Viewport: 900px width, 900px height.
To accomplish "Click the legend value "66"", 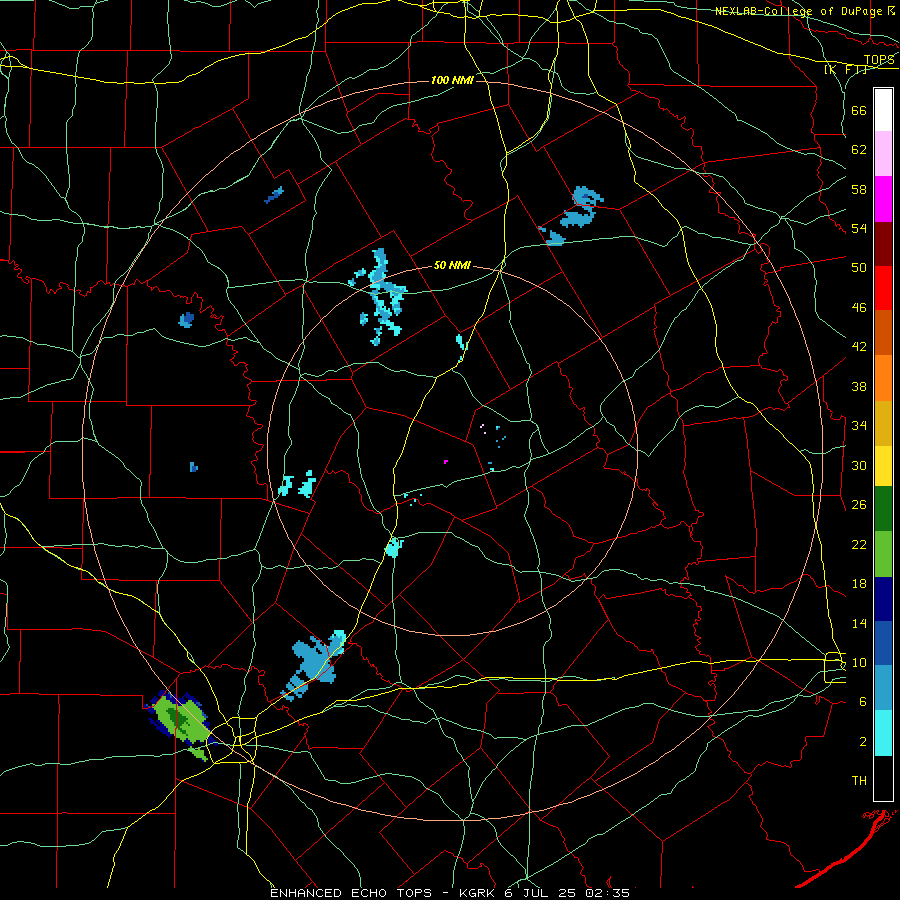I will pyautogui.click(x=859, y=110).
